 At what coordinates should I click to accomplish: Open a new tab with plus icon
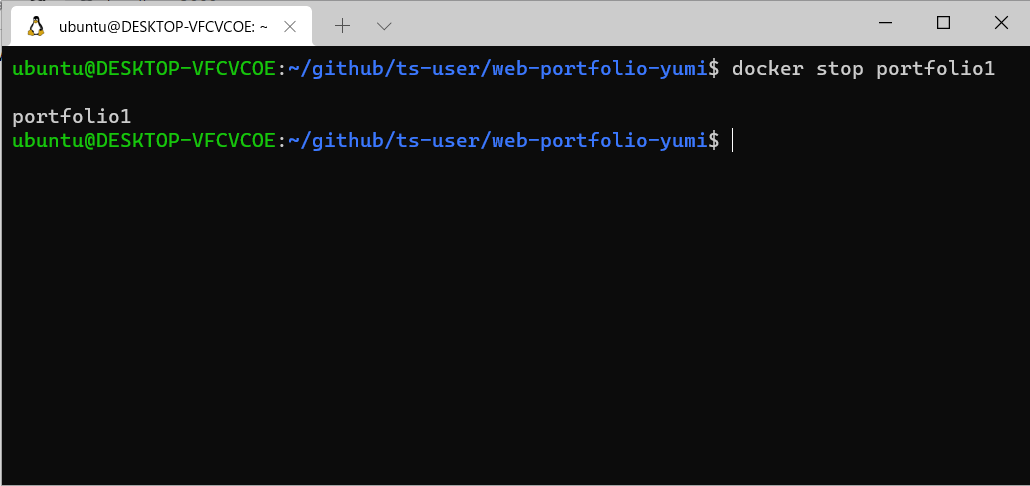pyautogui.click(x=342, y=26)
